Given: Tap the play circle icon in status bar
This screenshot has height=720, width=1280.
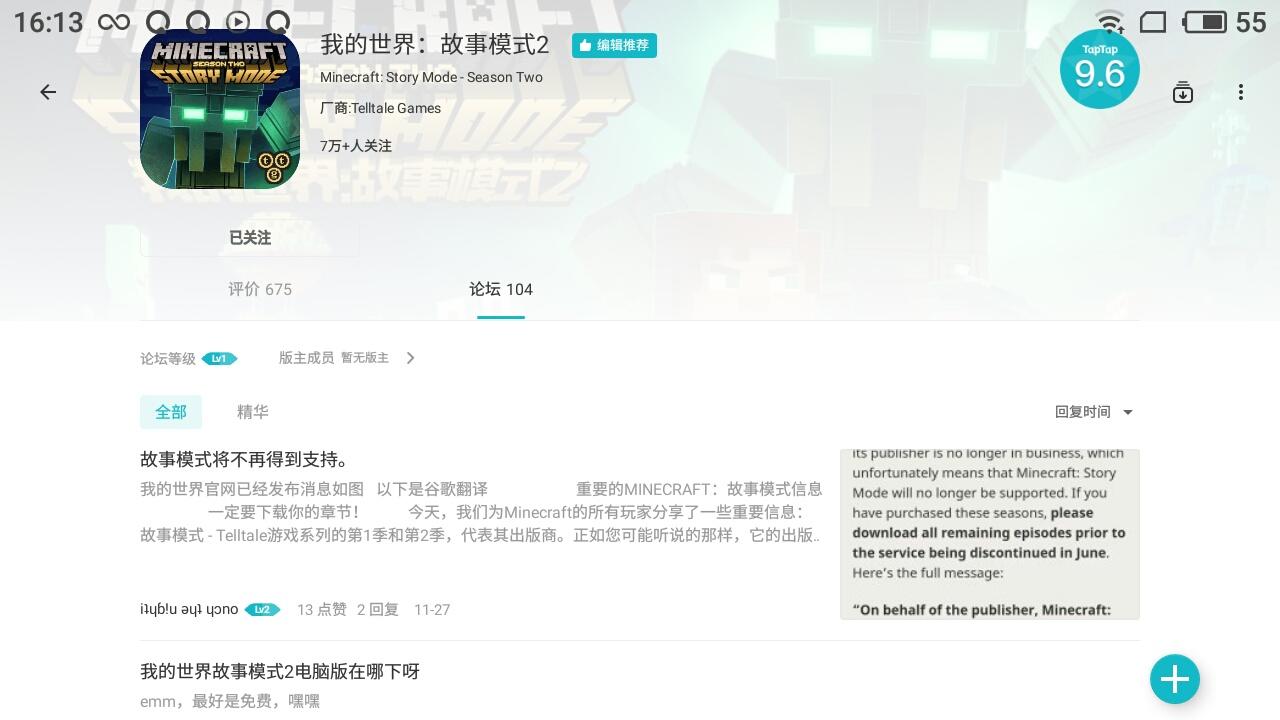Looking at the screenshot, I should (x=238, y=22).
